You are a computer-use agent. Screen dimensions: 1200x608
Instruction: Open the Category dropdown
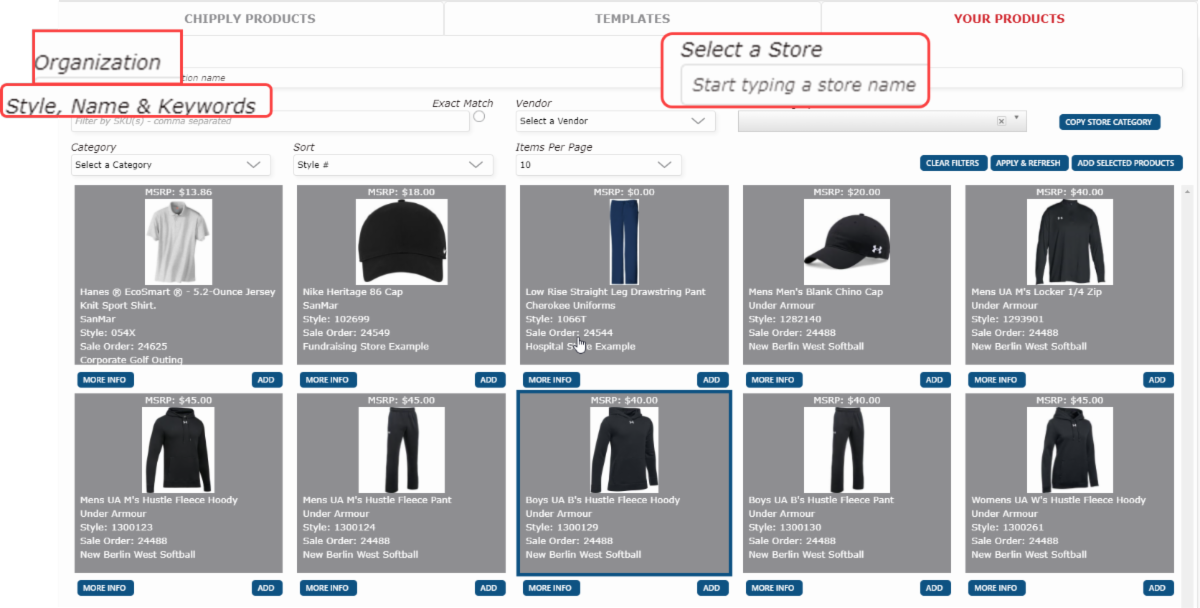coord(170,165)
